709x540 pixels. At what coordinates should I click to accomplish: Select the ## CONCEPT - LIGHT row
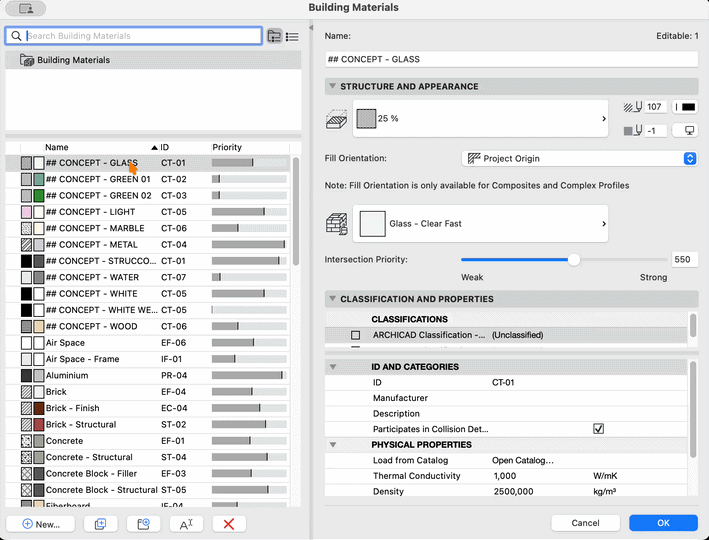click(x=147, y=212)
